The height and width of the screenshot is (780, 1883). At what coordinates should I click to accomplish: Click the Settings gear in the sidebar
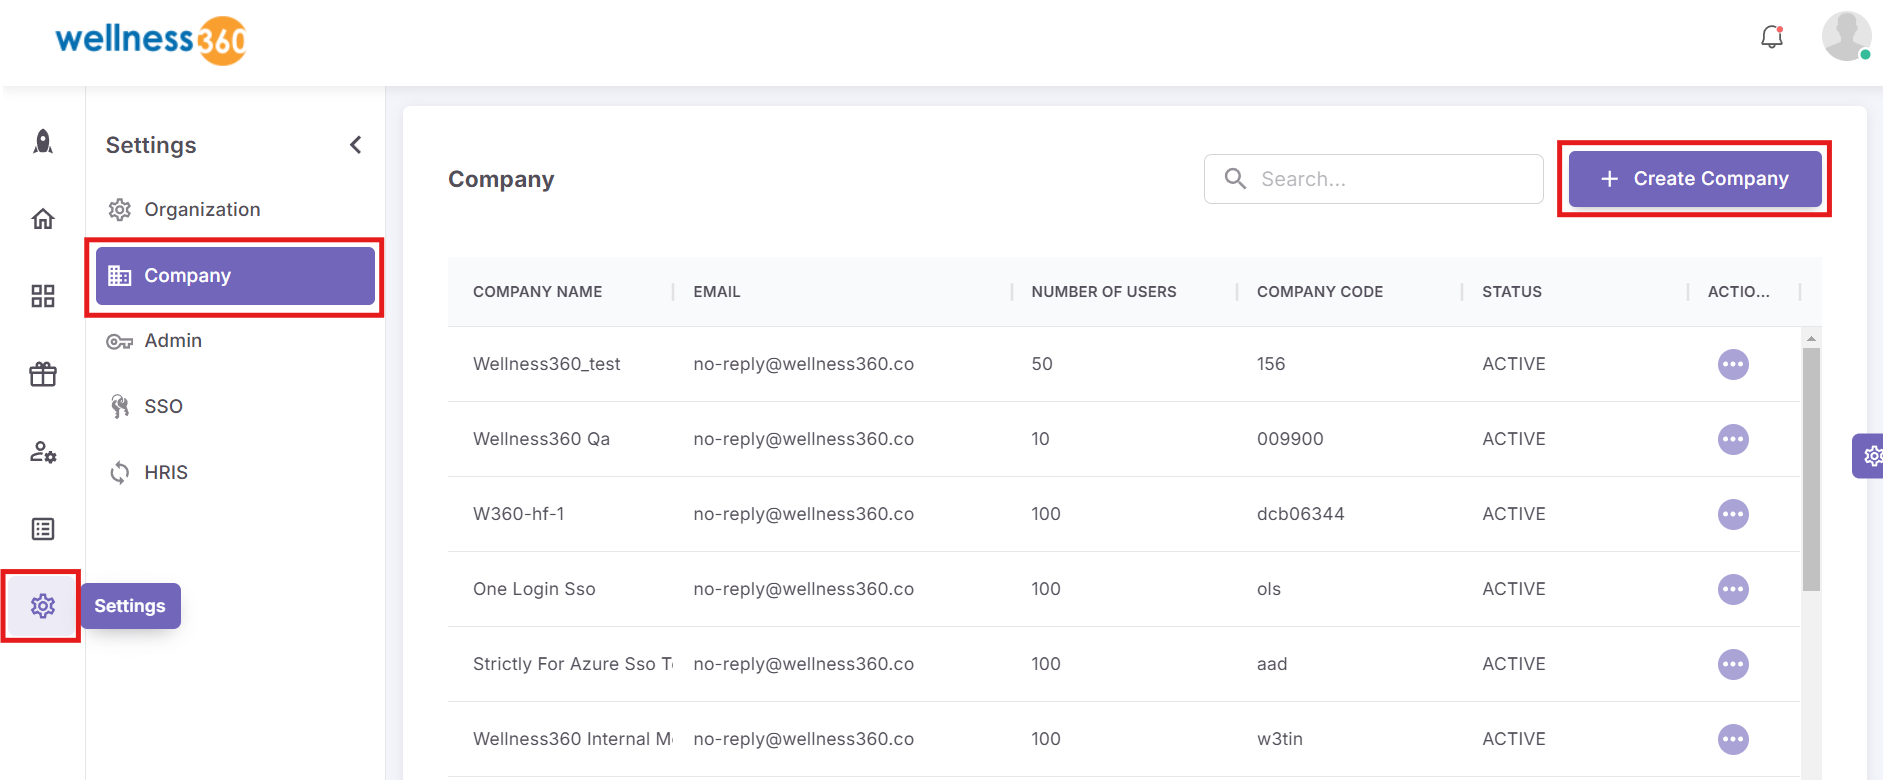pos(43,606)
